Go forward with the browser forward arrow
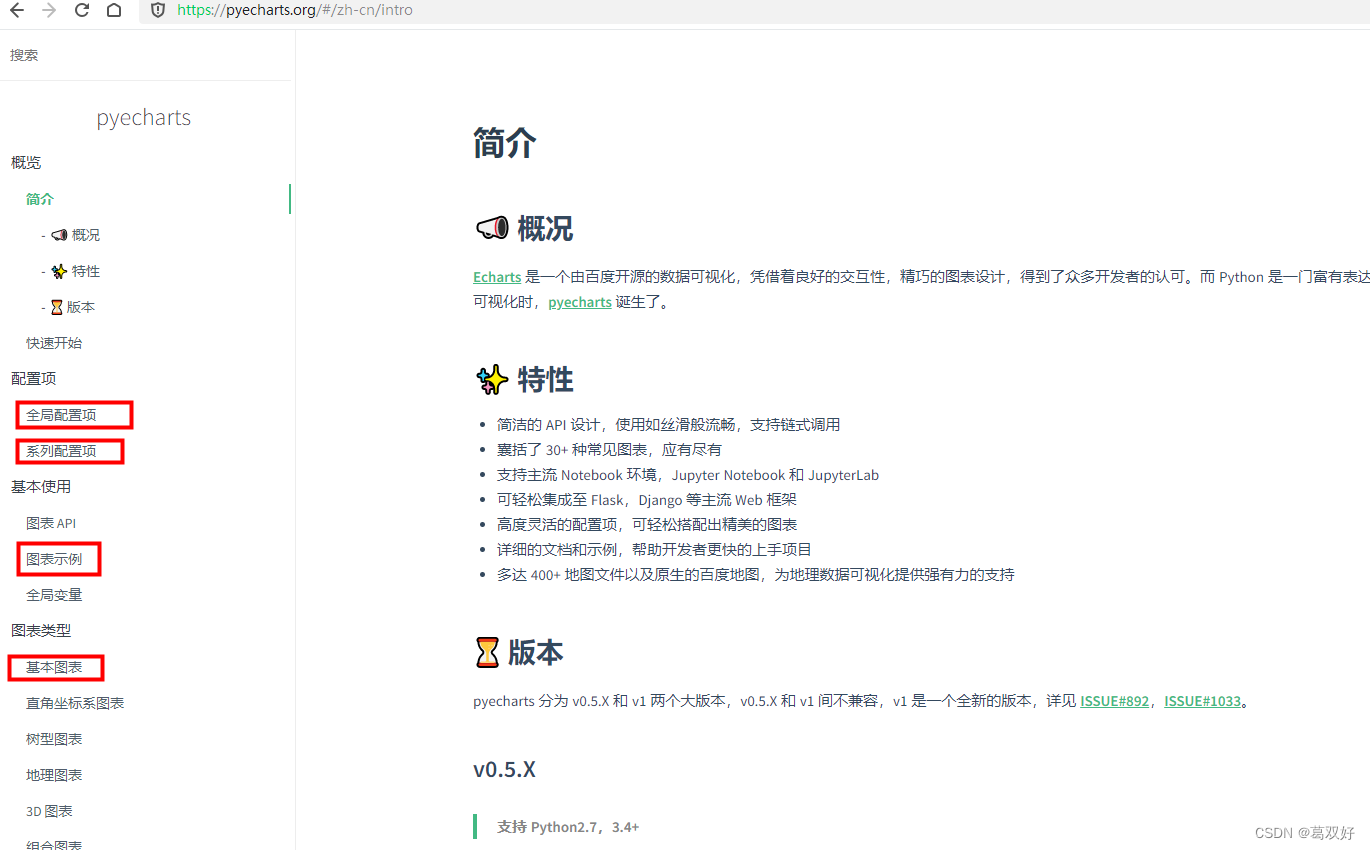 [x=49, y=10]
